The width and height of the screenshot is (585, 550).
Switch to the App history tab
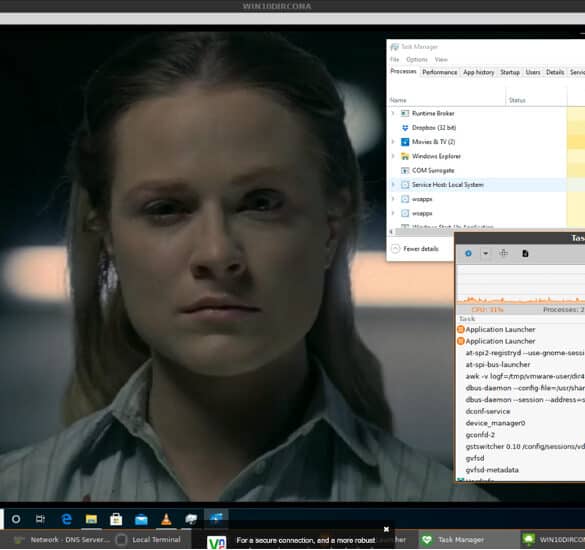tap(479, 72)
